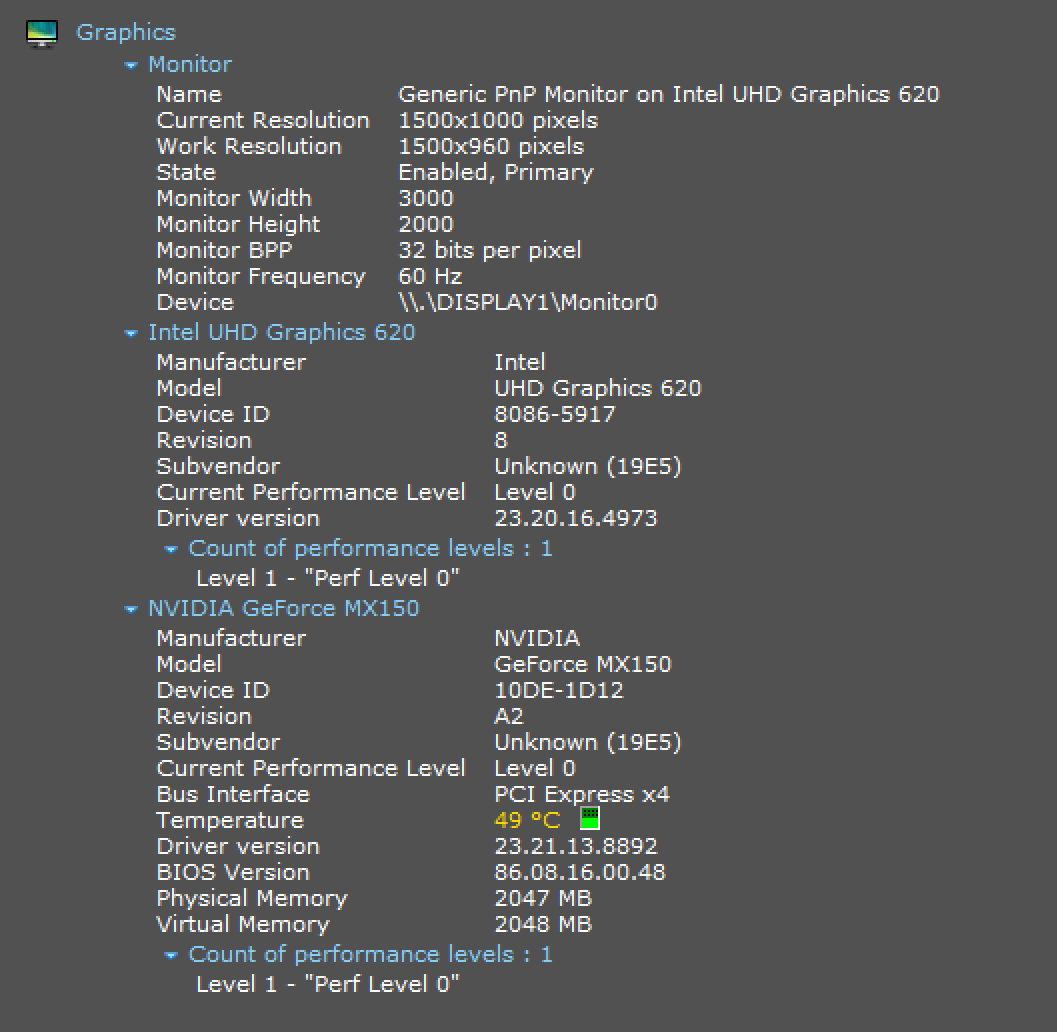Click the Graphics monitor icon
Screen dimensions: 1057x1032
pos(42,34)
